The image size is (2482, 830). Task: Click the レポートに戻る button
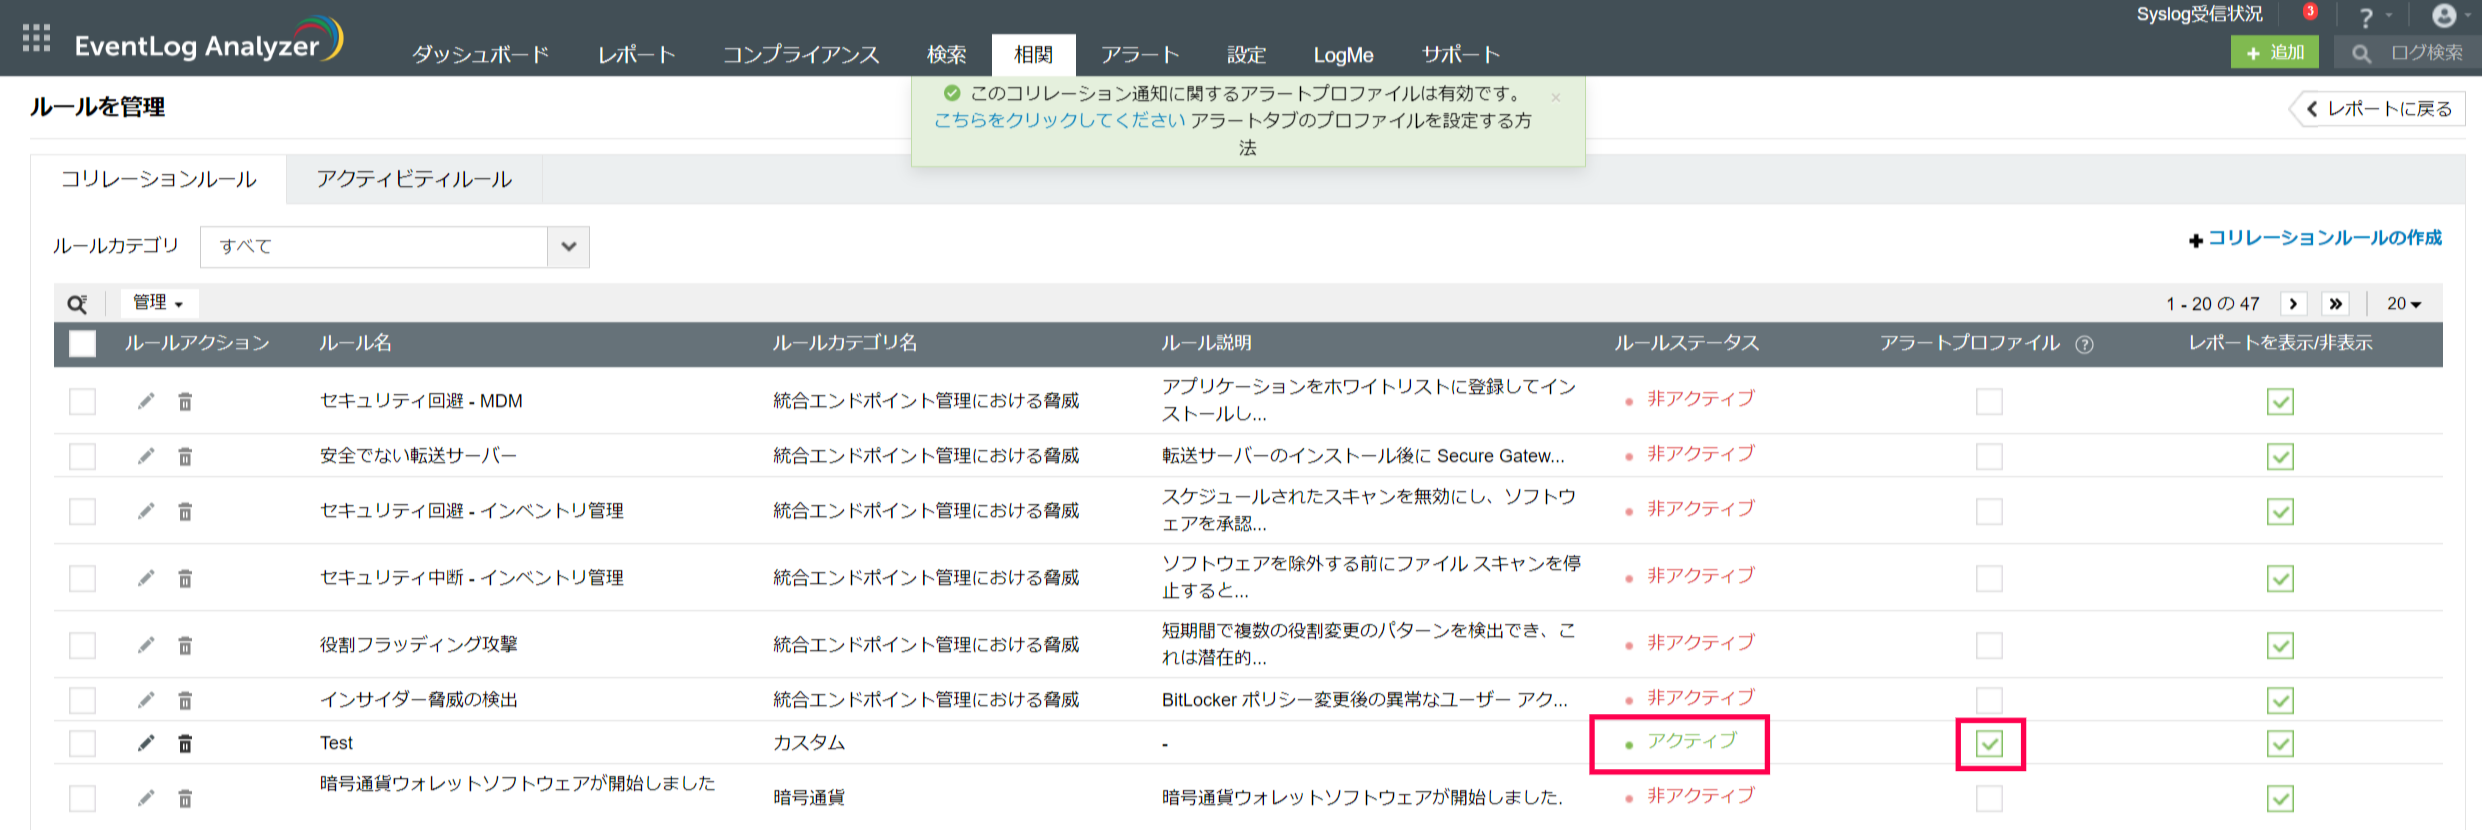point(2378,109)
